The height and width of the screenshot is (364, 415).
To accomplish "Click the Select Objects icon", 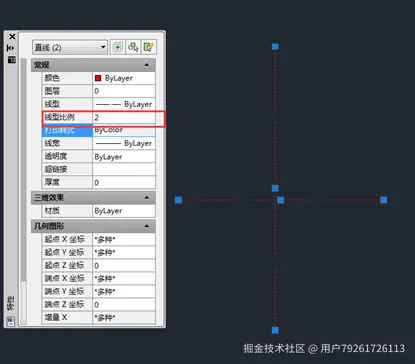I will tap(133, 47).
